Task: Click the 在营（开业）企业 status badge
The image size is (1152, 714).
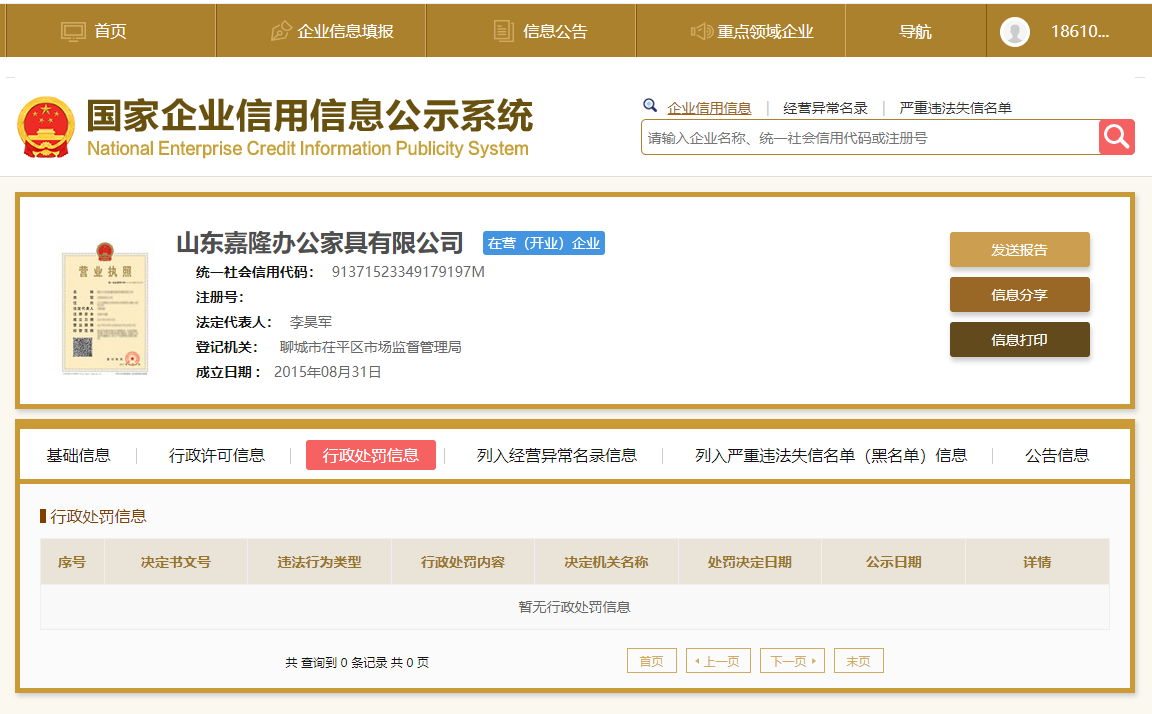Action: [544, 243]
